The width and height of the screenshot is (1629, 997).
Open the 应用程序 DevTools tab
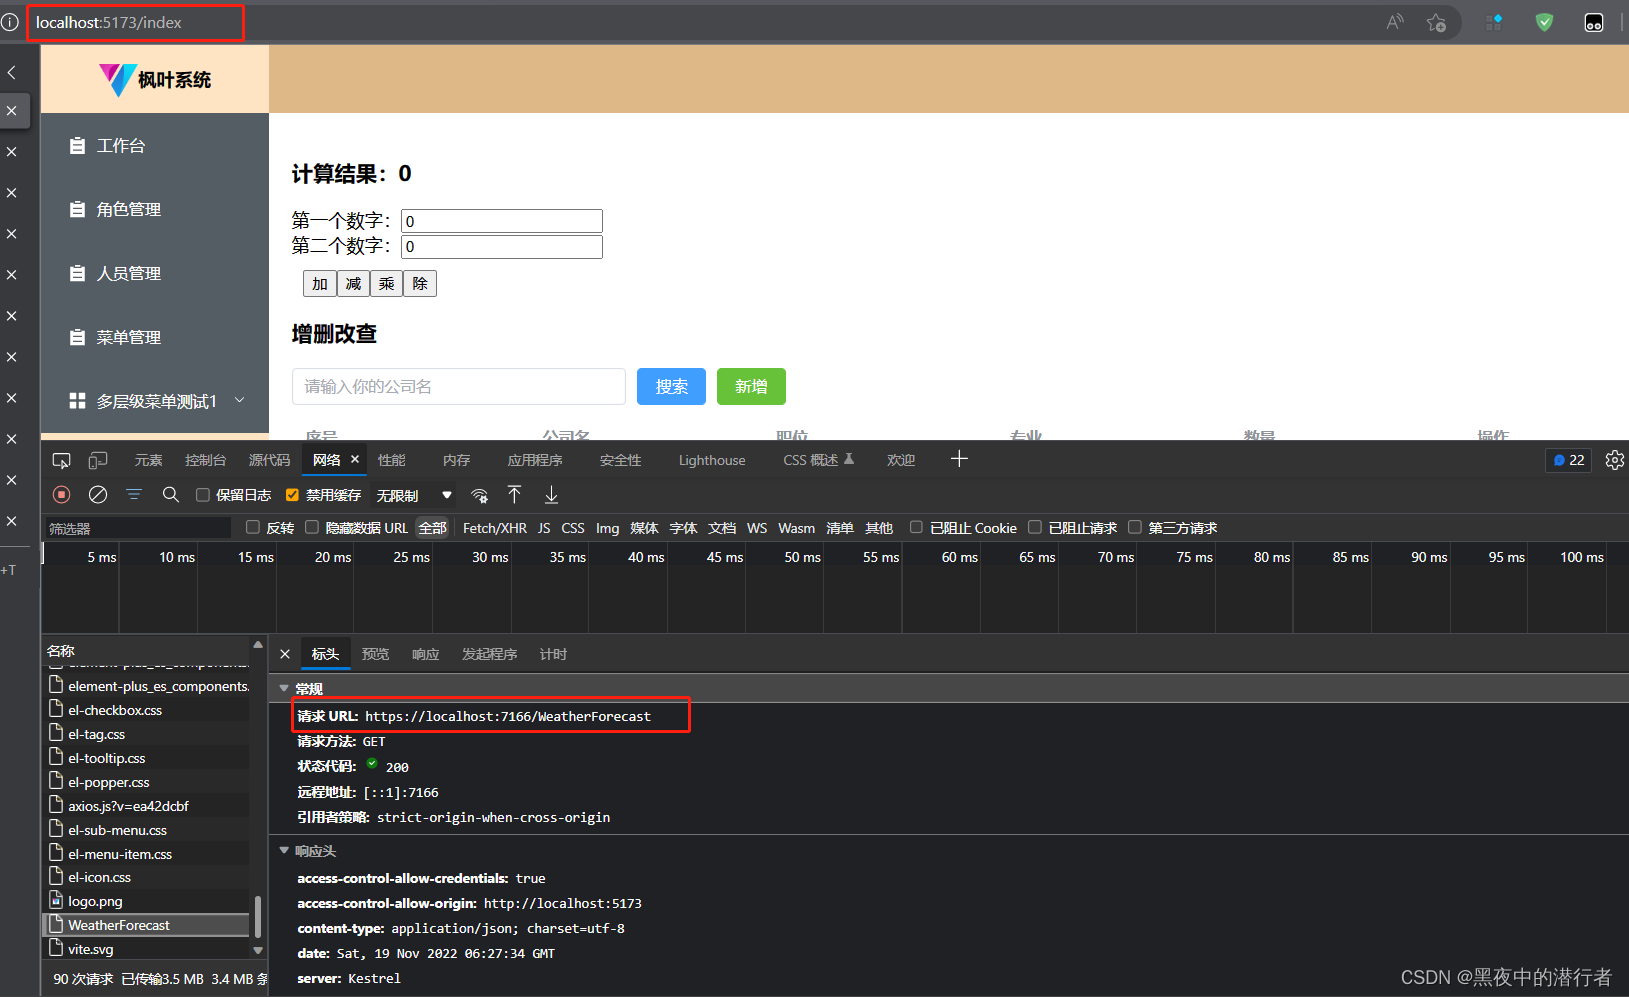tap(535, 460)
